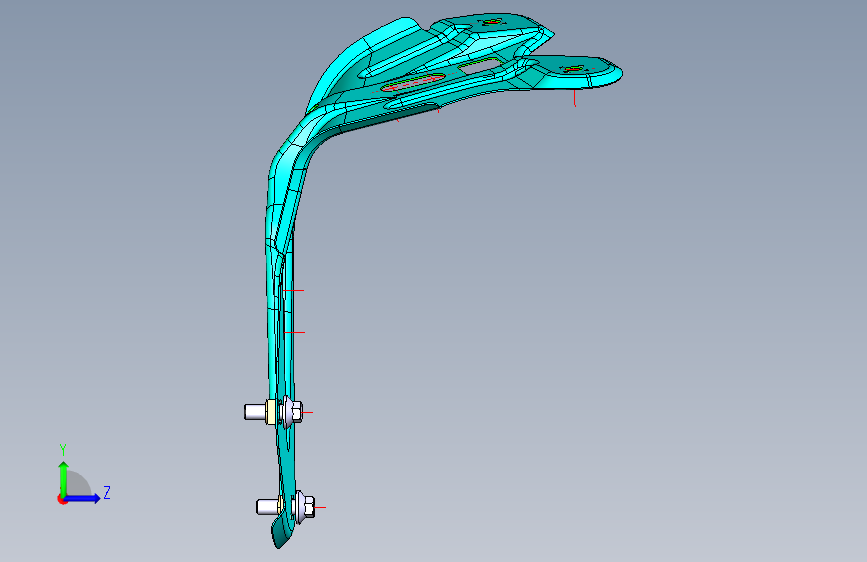Viewport: 867px width, 562px height.
Task: Click the 'Z' axis label
Action: [107, 493]
